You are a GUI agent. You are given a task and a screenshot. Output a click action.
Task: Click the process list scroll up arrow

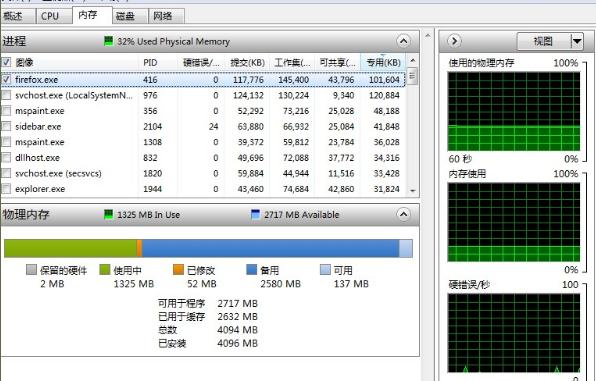point(413,60)
